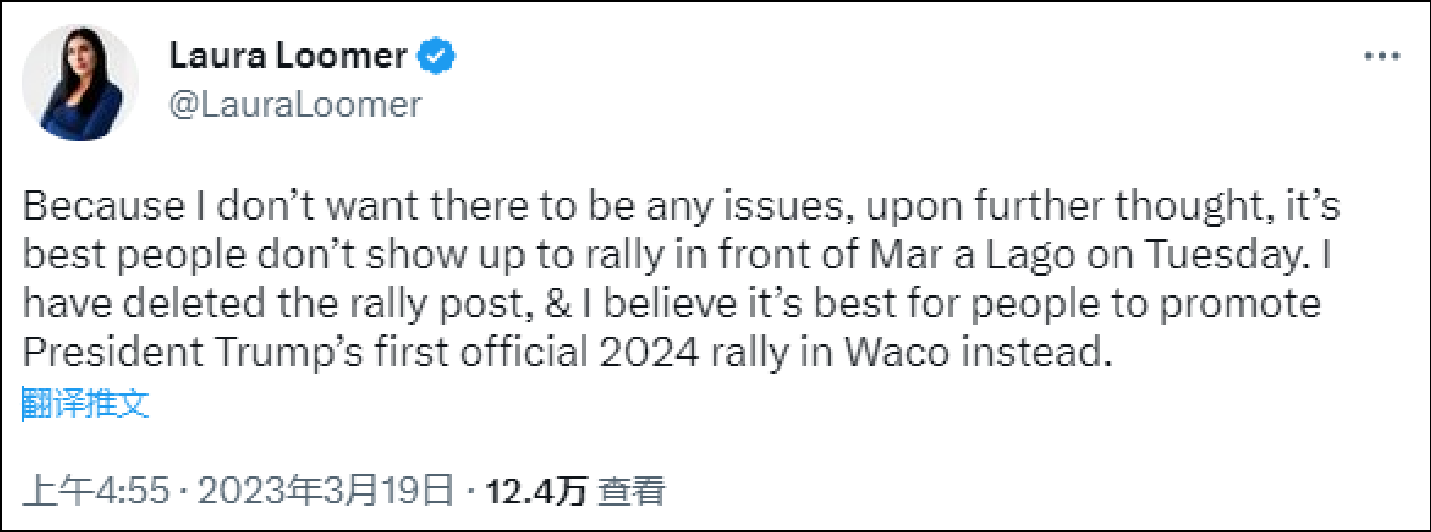Click the 翻译推文 translate tweet link
Screen dimensions: 1431x532
(85, 404)
